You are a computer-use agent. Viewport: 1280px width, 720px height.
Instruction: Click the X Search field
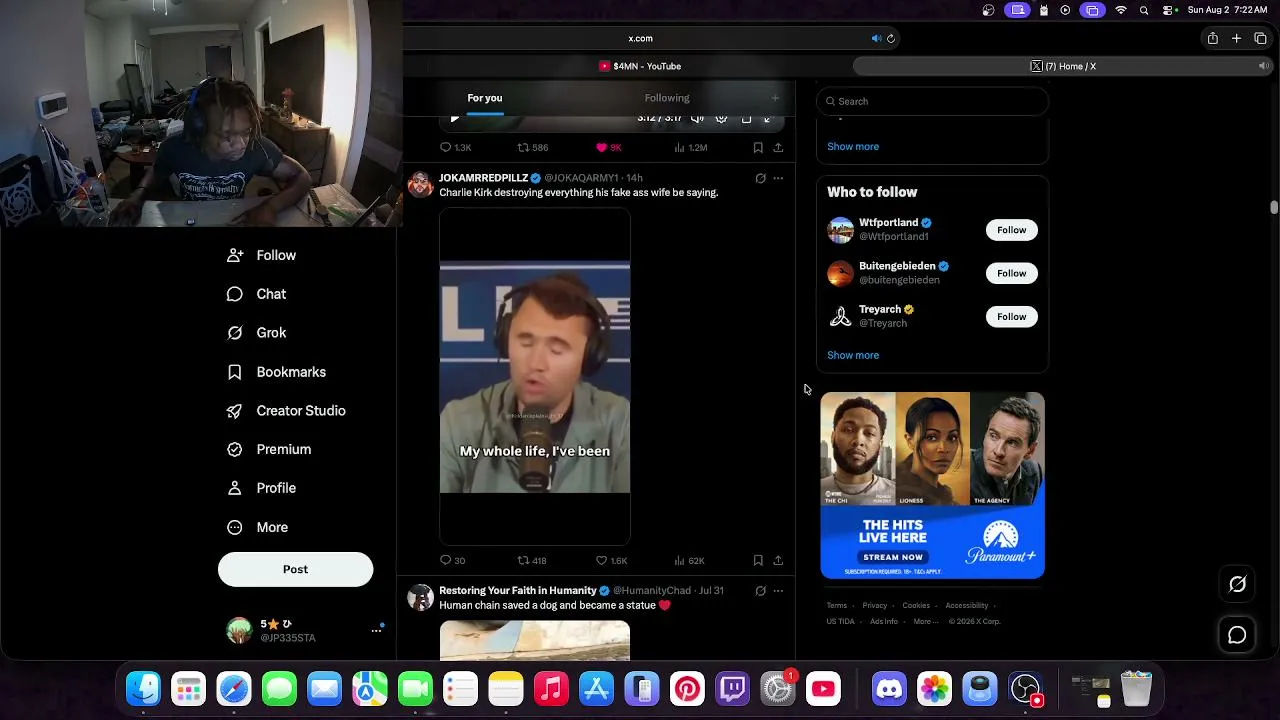(x=932, y=101)
